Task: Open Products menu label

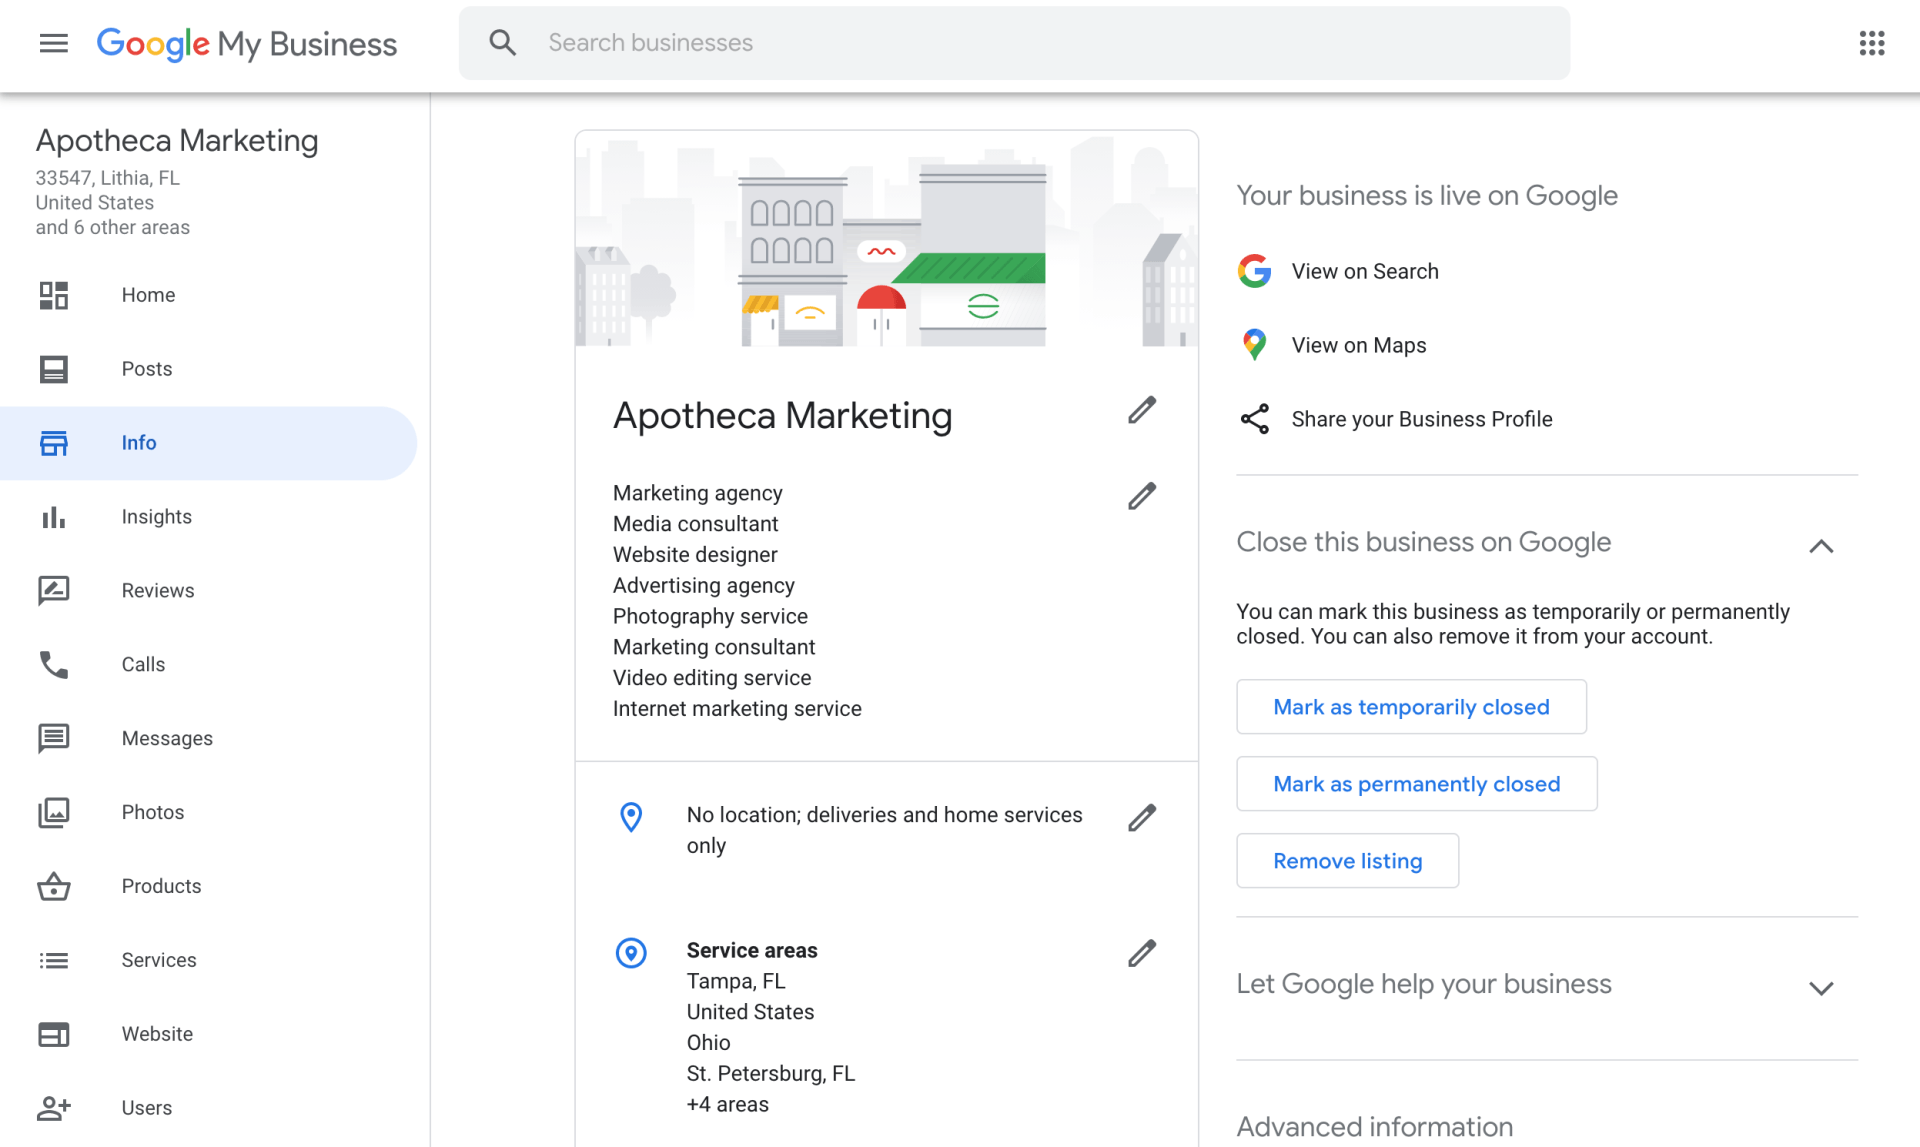Action: pyautogui.click(x=161, y=886)
